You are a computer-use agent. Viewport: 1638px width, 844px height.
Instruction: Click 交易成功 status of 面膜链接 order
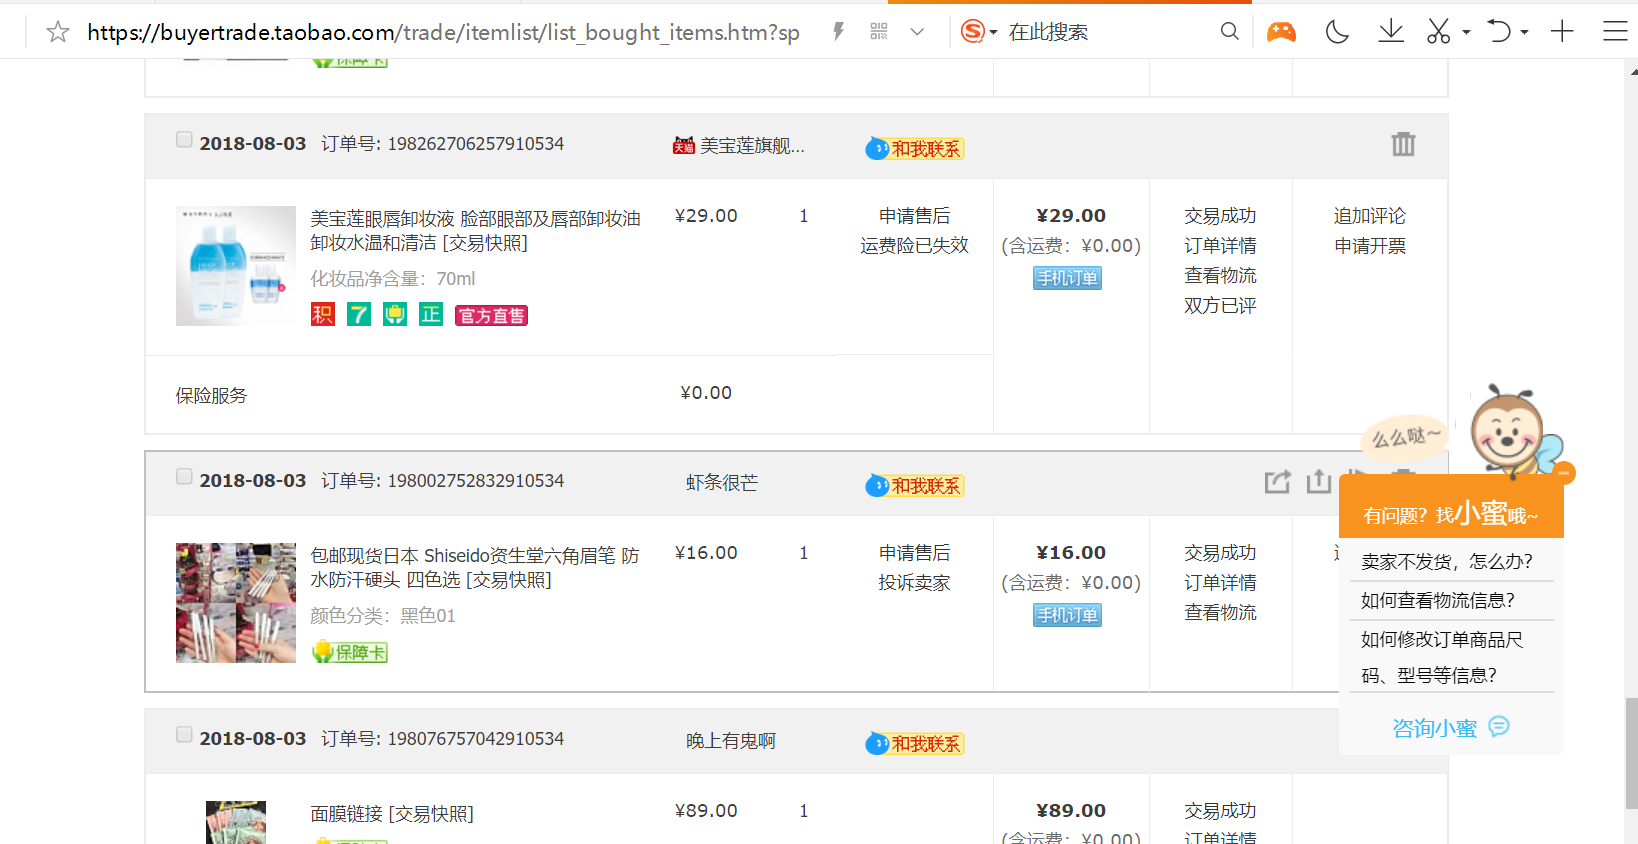[x=1220, y=811]
